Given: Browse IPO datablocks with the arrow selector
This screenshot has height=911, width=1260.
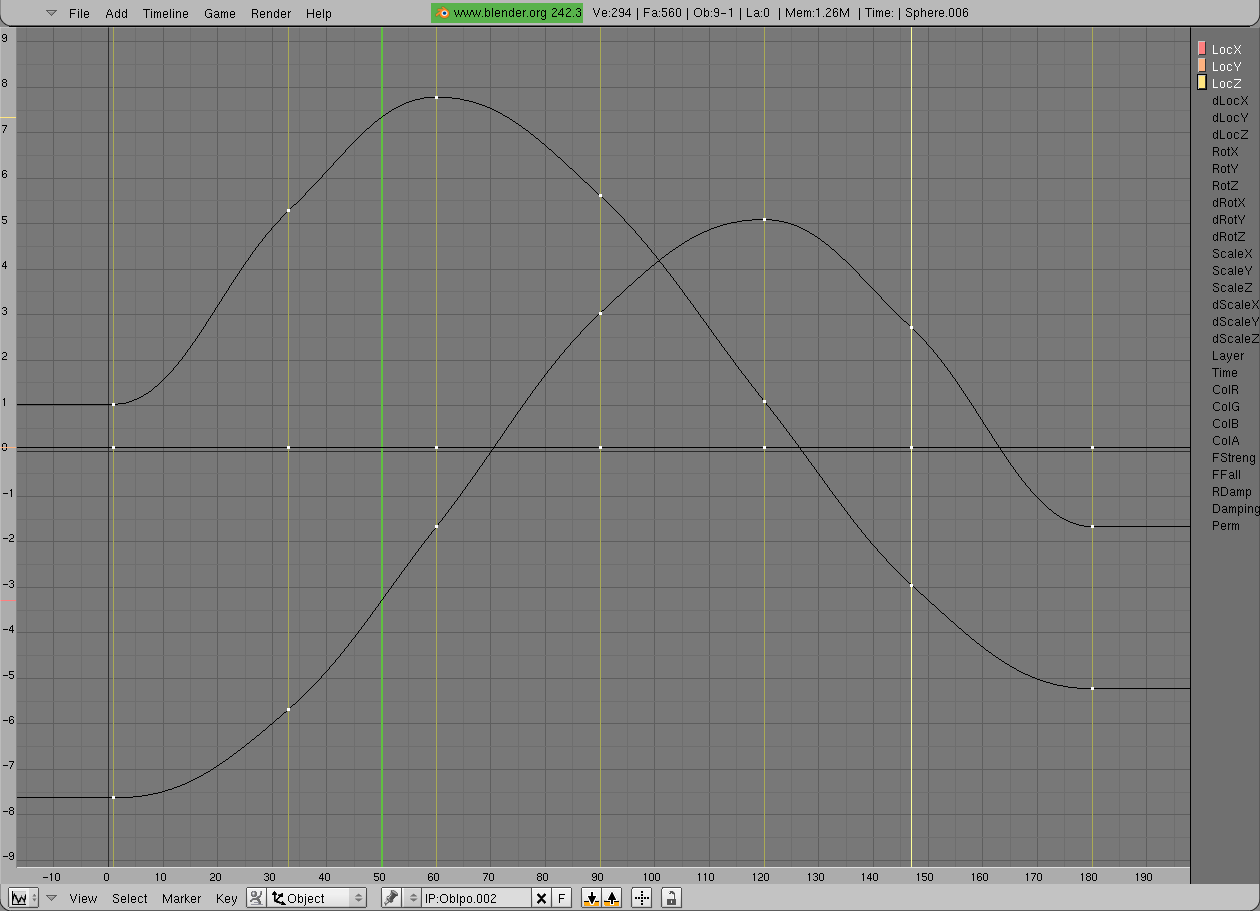Looking at the screenshot, I should coord(414,898).
